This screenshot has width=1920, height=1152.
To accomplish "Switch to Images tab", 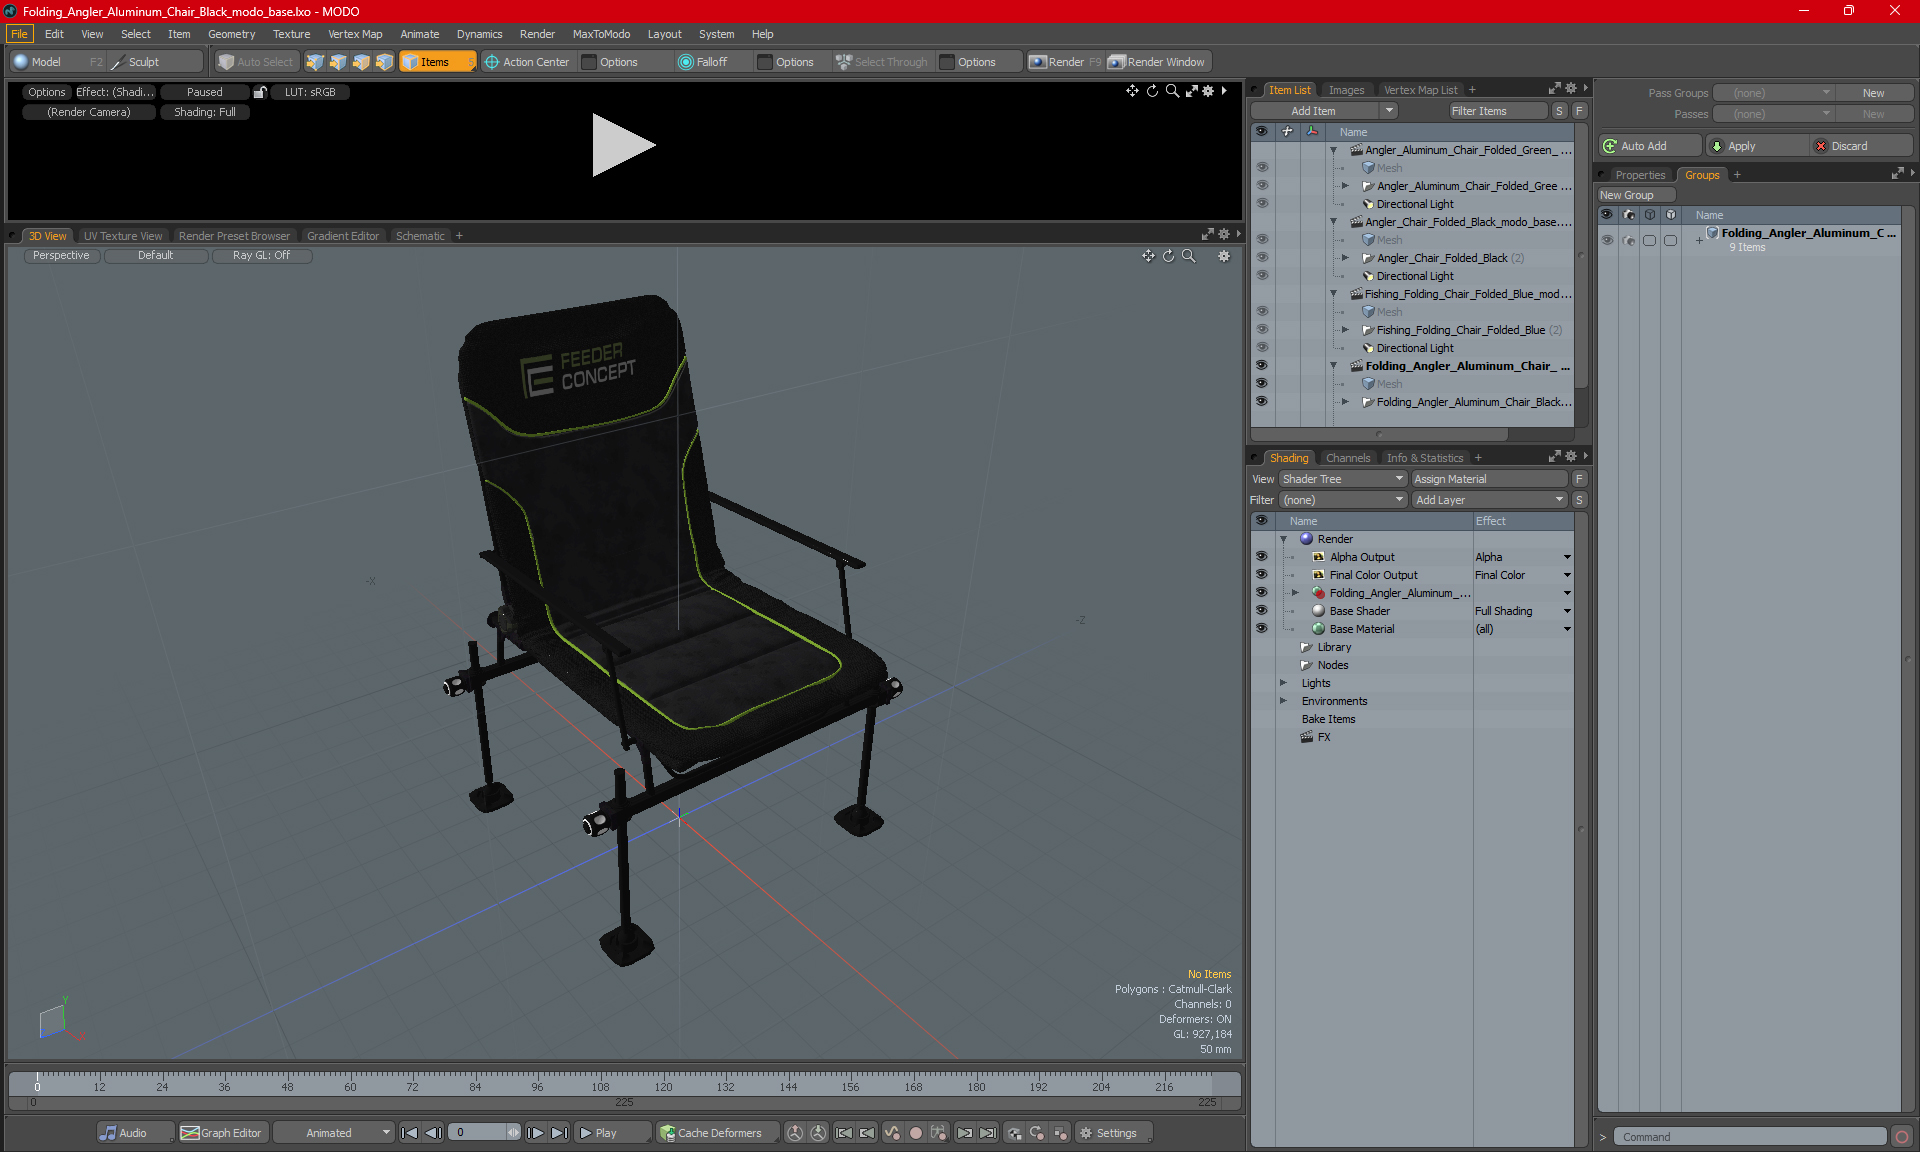I will tap(1346, 90).
